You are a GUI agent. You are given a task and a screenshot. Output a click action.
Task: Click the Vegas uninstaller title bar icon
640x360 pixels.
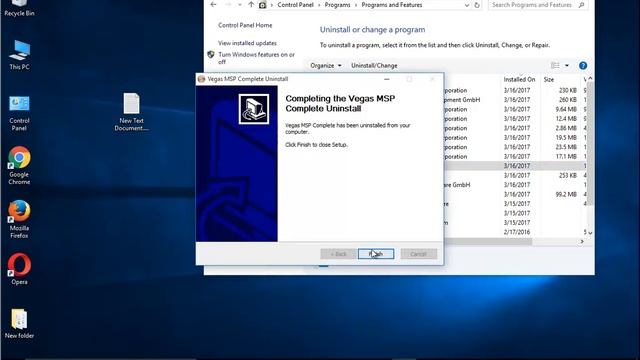(201, 79)
